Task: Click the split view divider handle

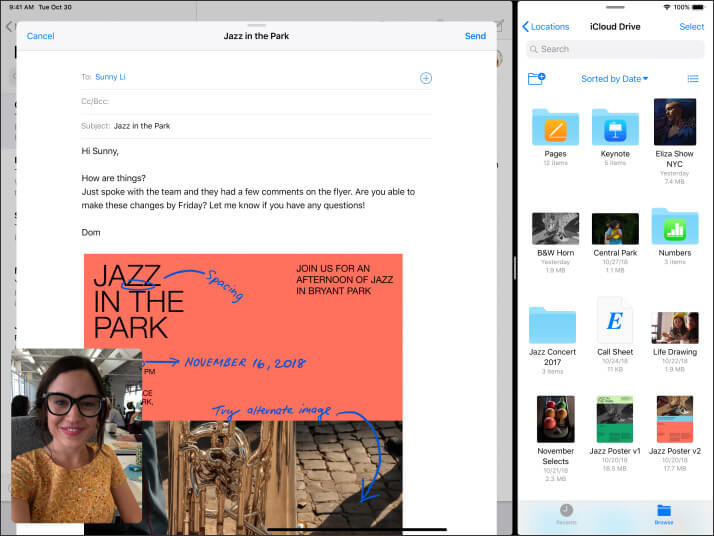Action: click(x=514, y=268)
